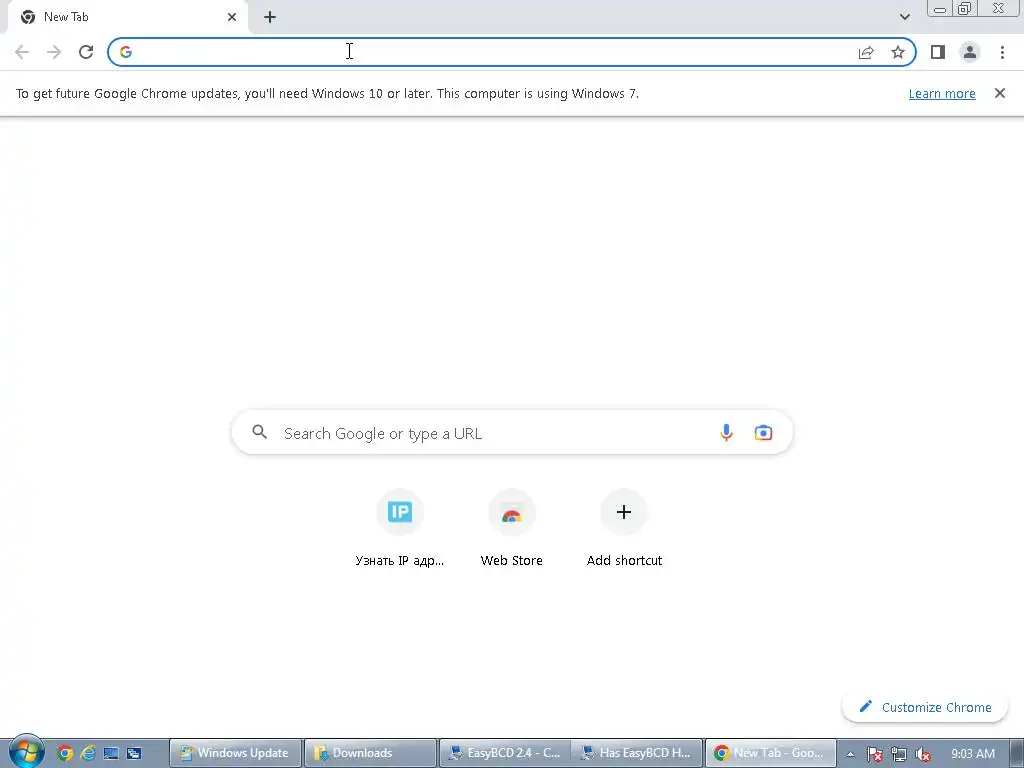Viewport: 1024px width, 768px height.
Task: Open a new tab with plus button
Action: click(270, 17)
